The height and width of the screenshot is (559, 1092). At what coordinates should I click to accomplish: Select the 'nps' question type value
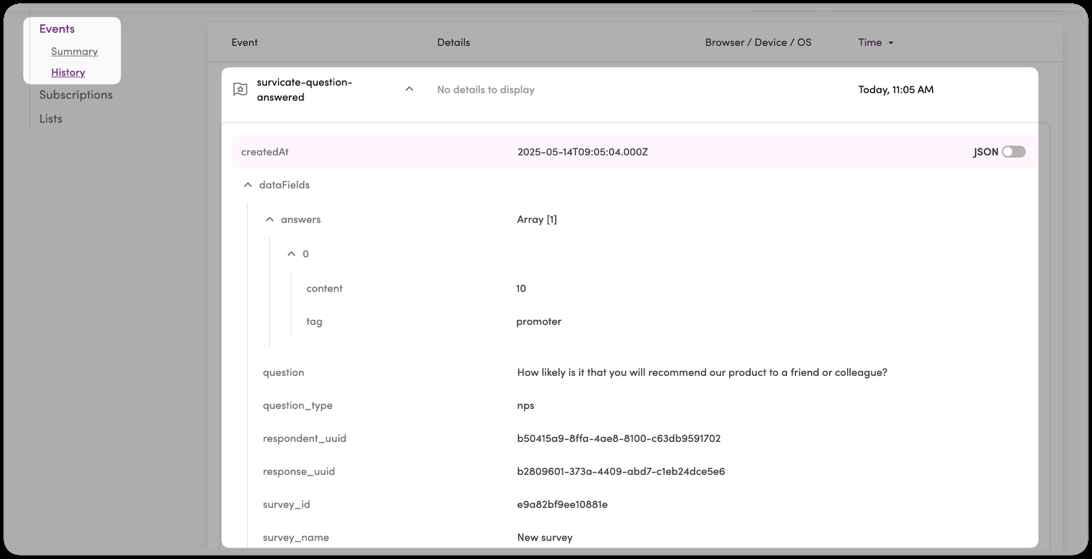tap(526, 405)
